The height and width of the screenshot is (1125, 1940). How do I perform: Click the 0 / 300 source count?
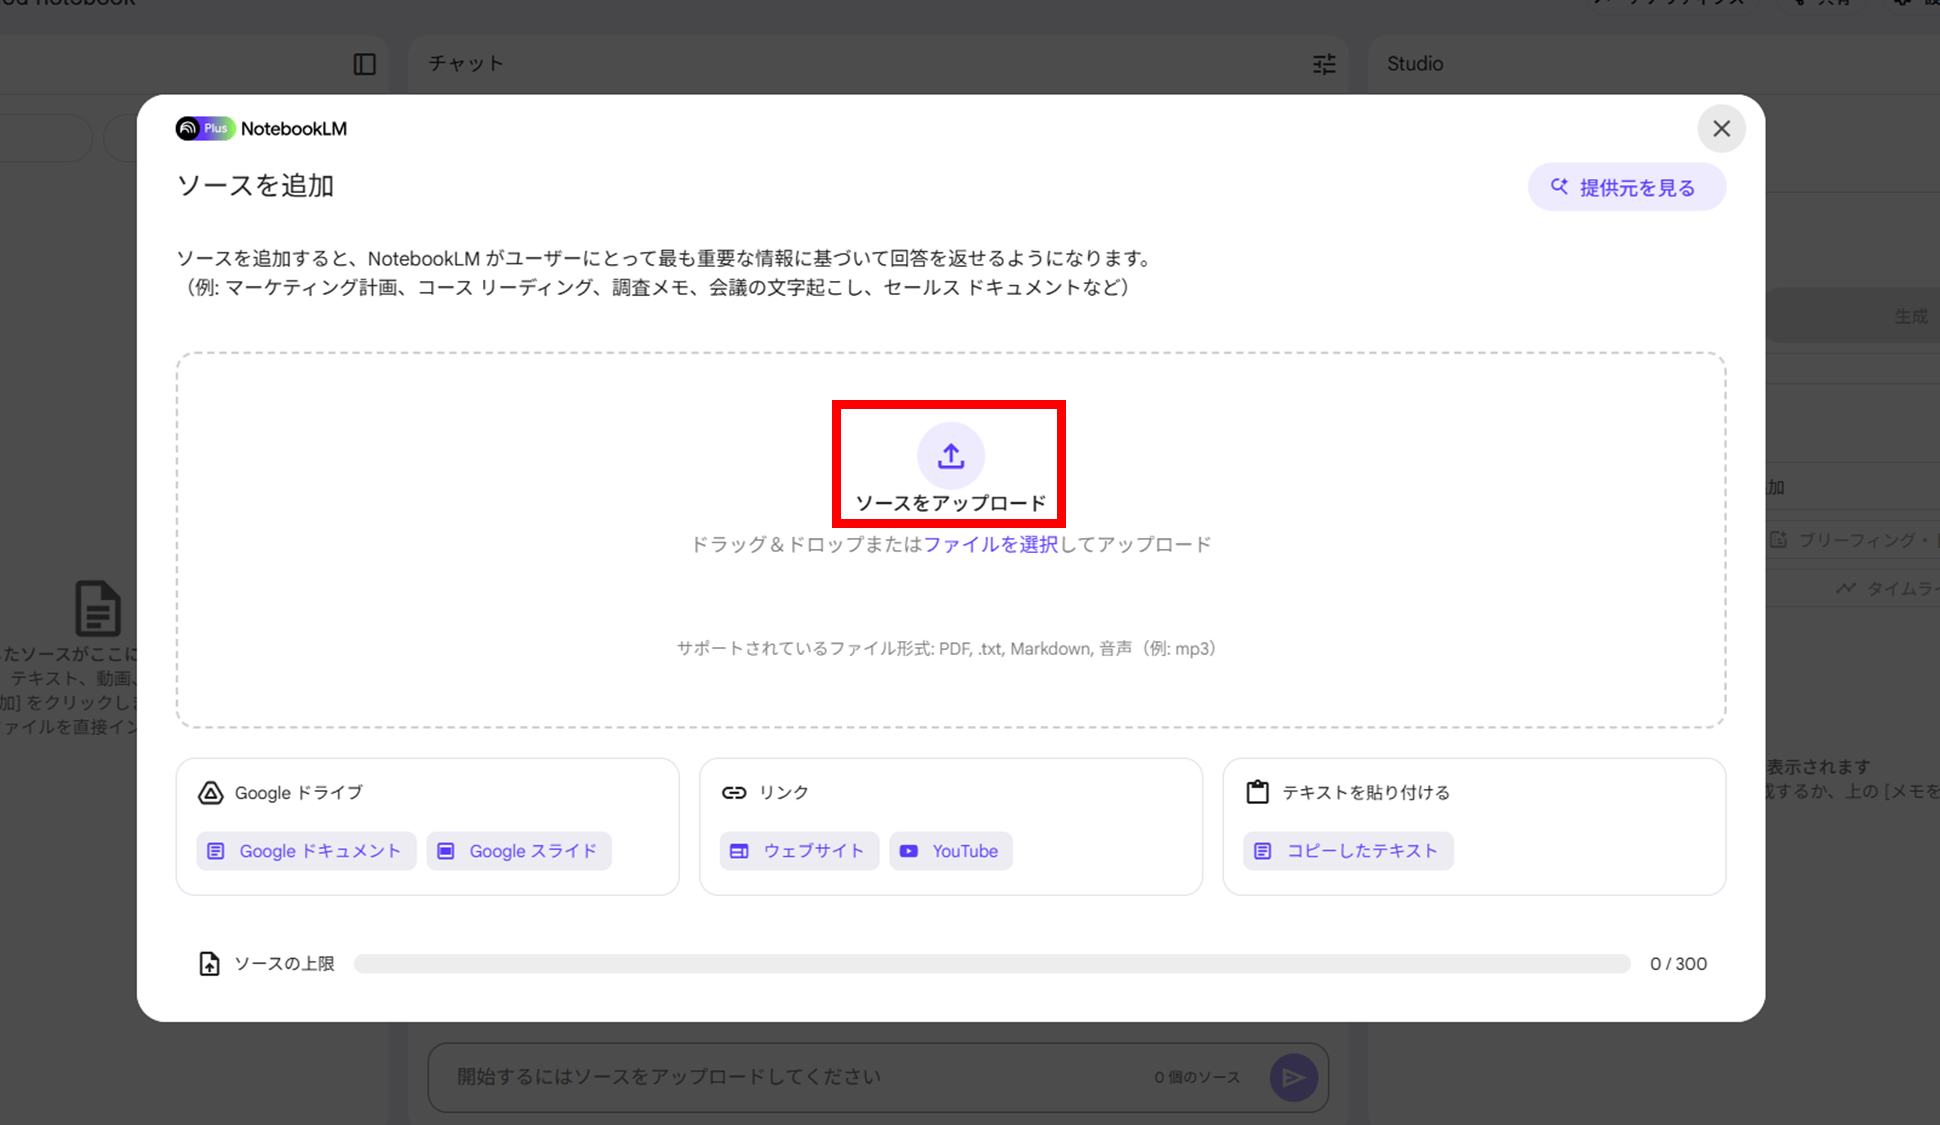(1678, 964)
